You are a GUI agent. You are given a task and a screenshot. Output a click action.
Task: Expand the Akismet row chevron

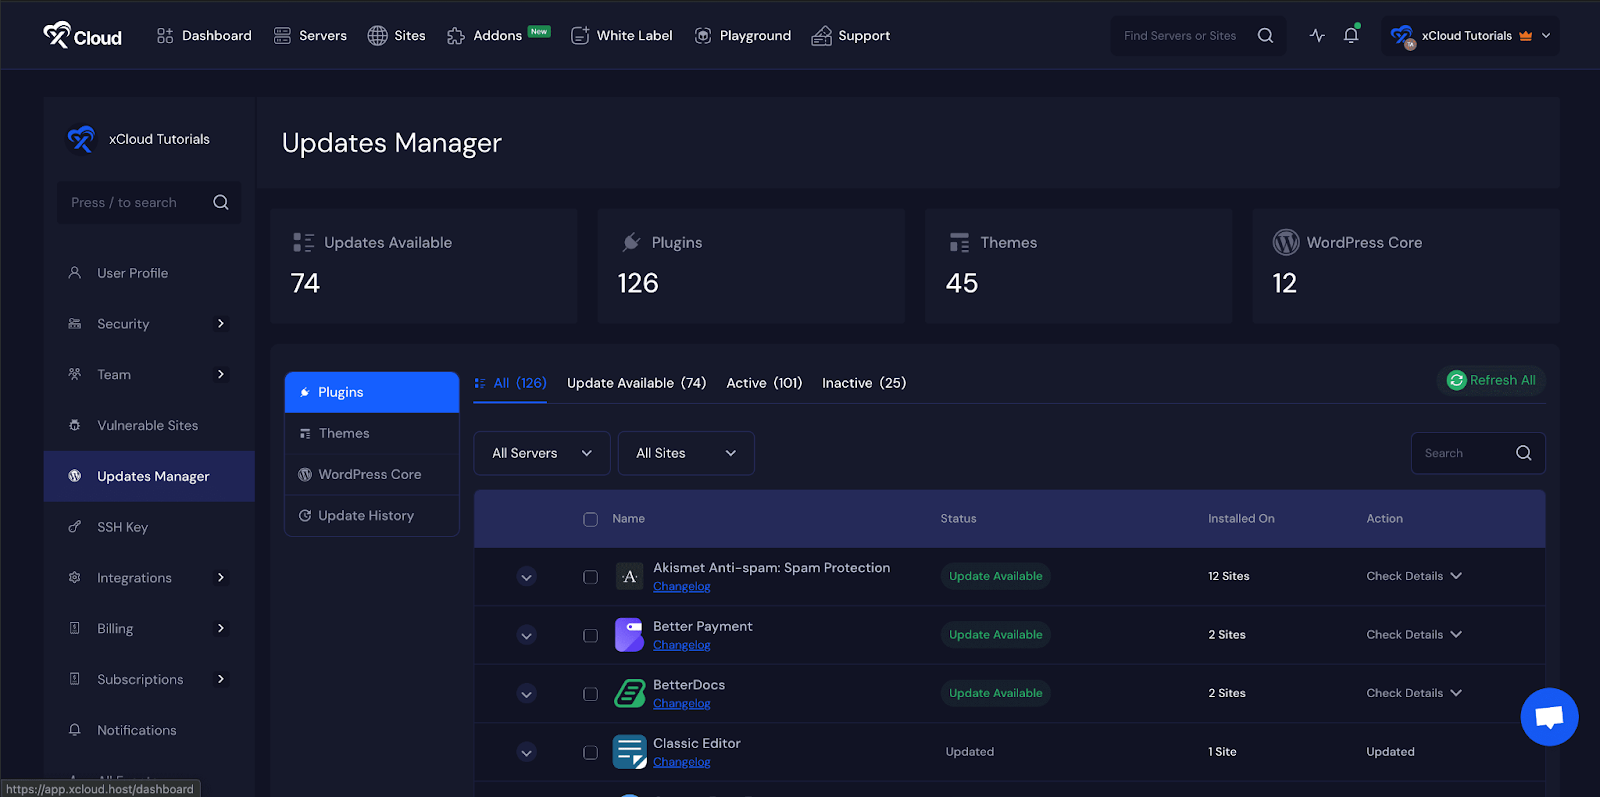pyautogui.click(x=526, y=577)
